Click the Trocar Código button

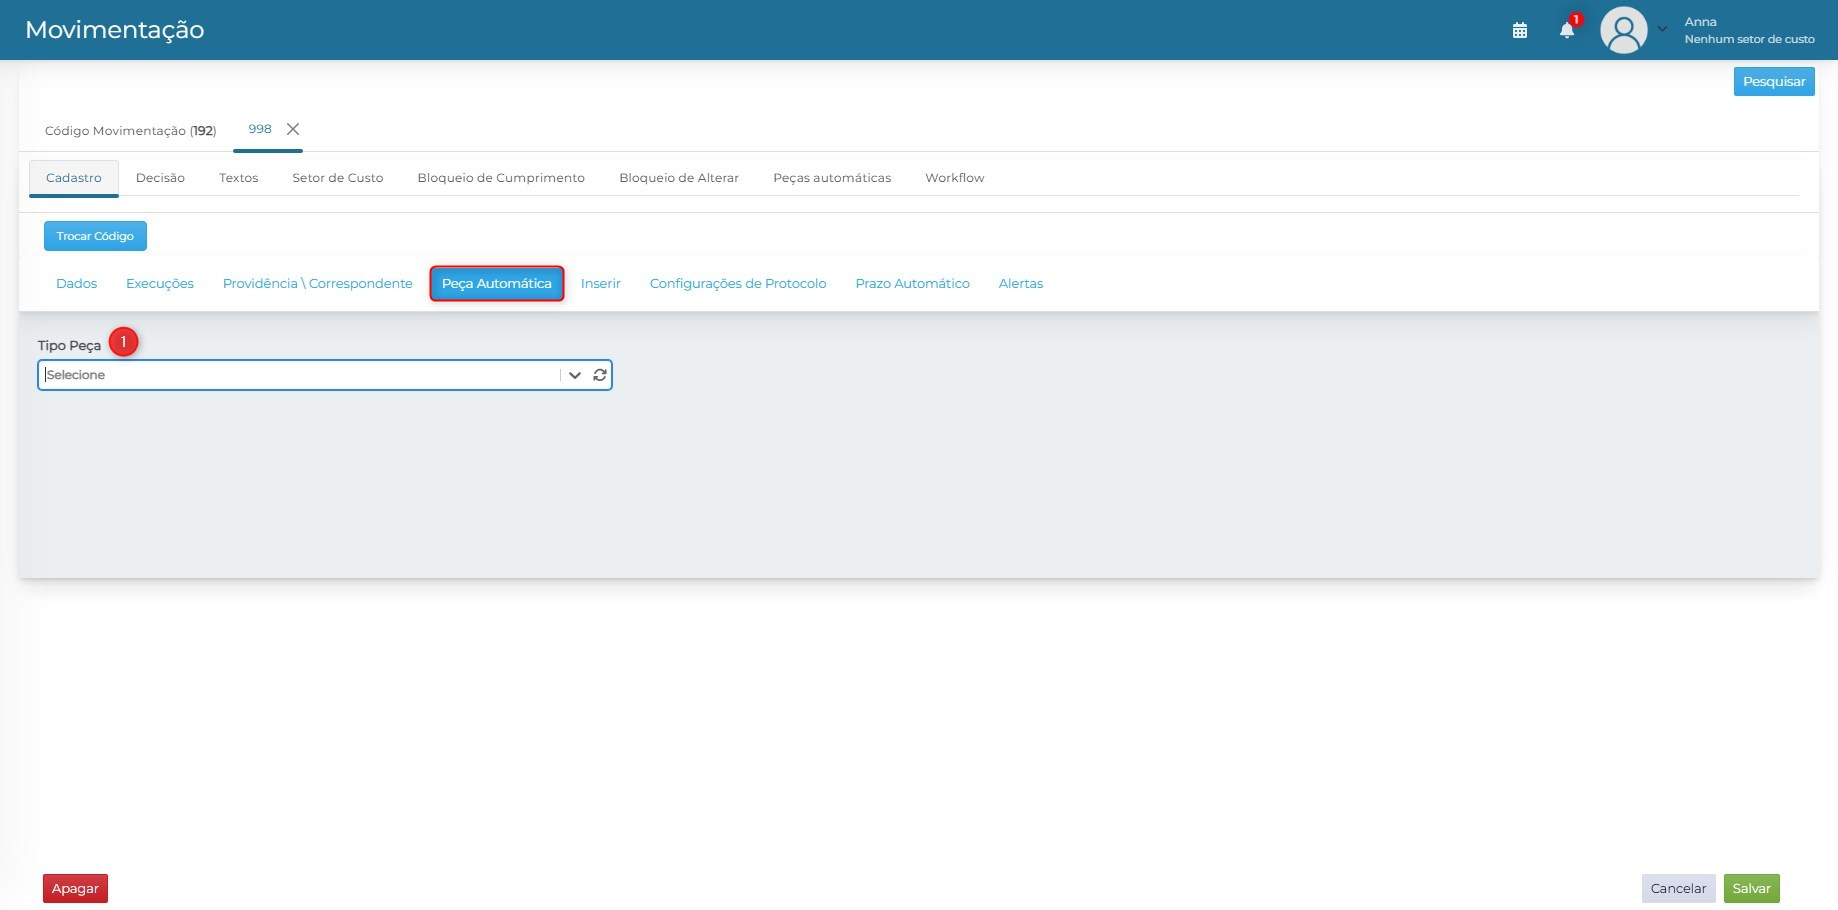click(95, 236)
